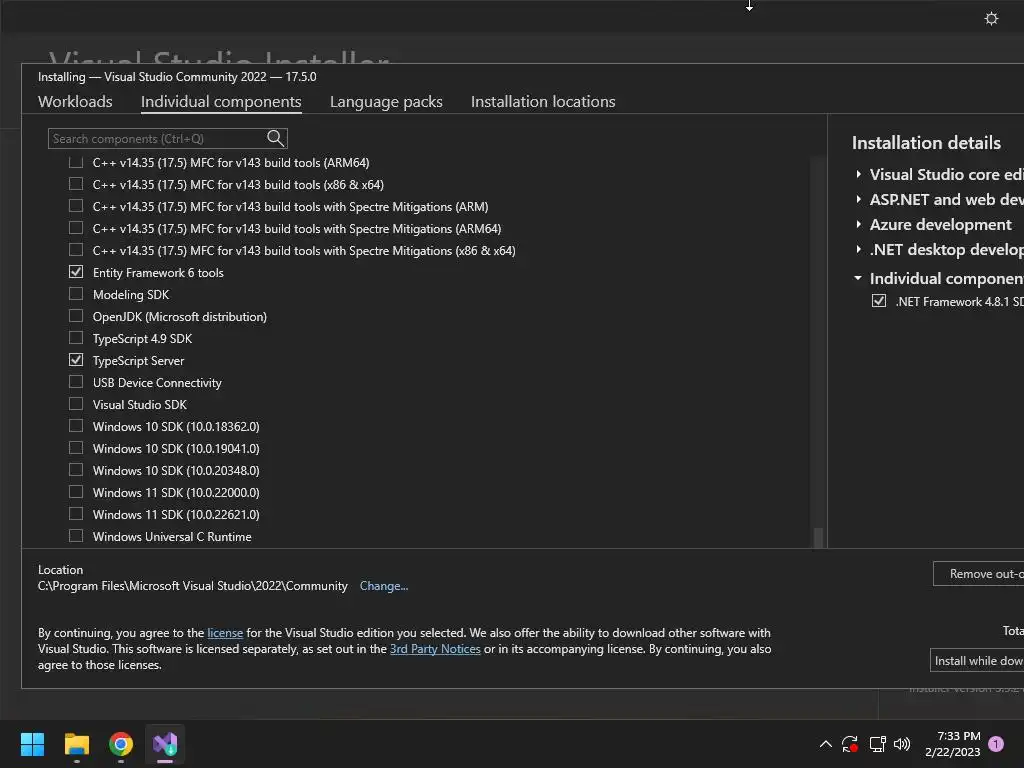
Task: Go to Installation locations tab
Action: 543,101
